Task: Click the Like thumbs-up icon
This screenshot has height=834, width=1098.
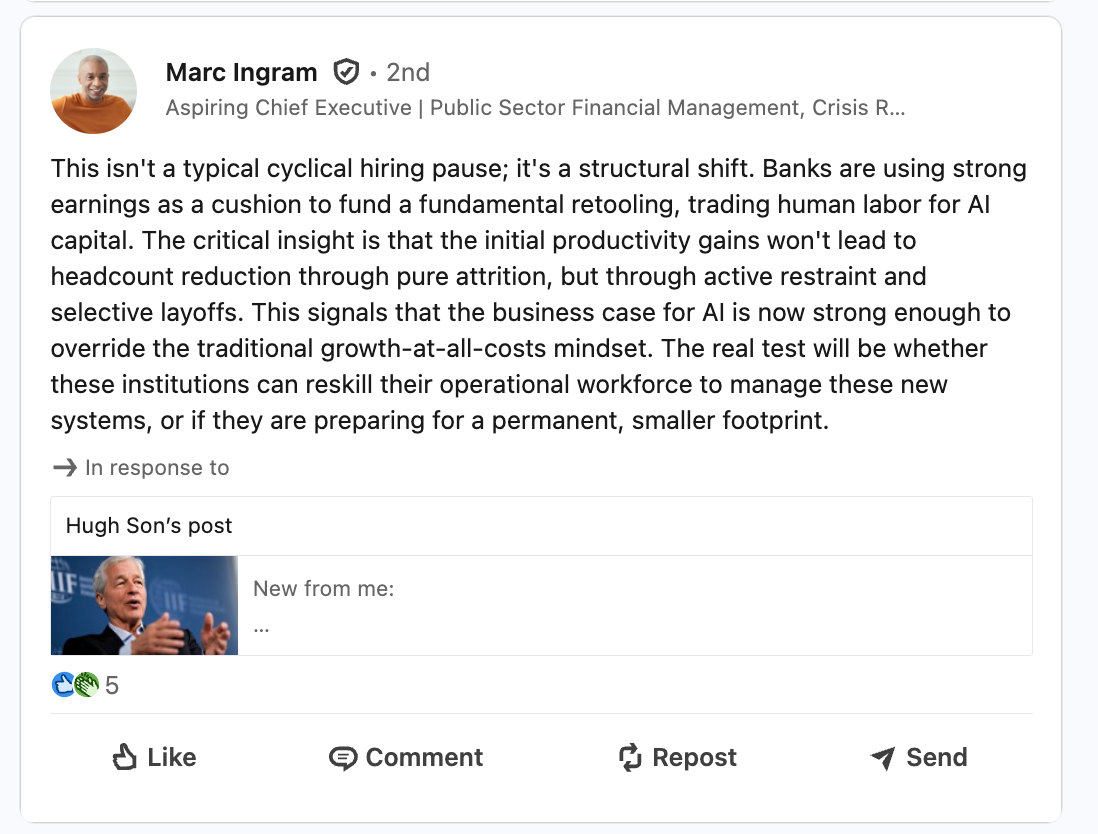Action: point(124,757)
